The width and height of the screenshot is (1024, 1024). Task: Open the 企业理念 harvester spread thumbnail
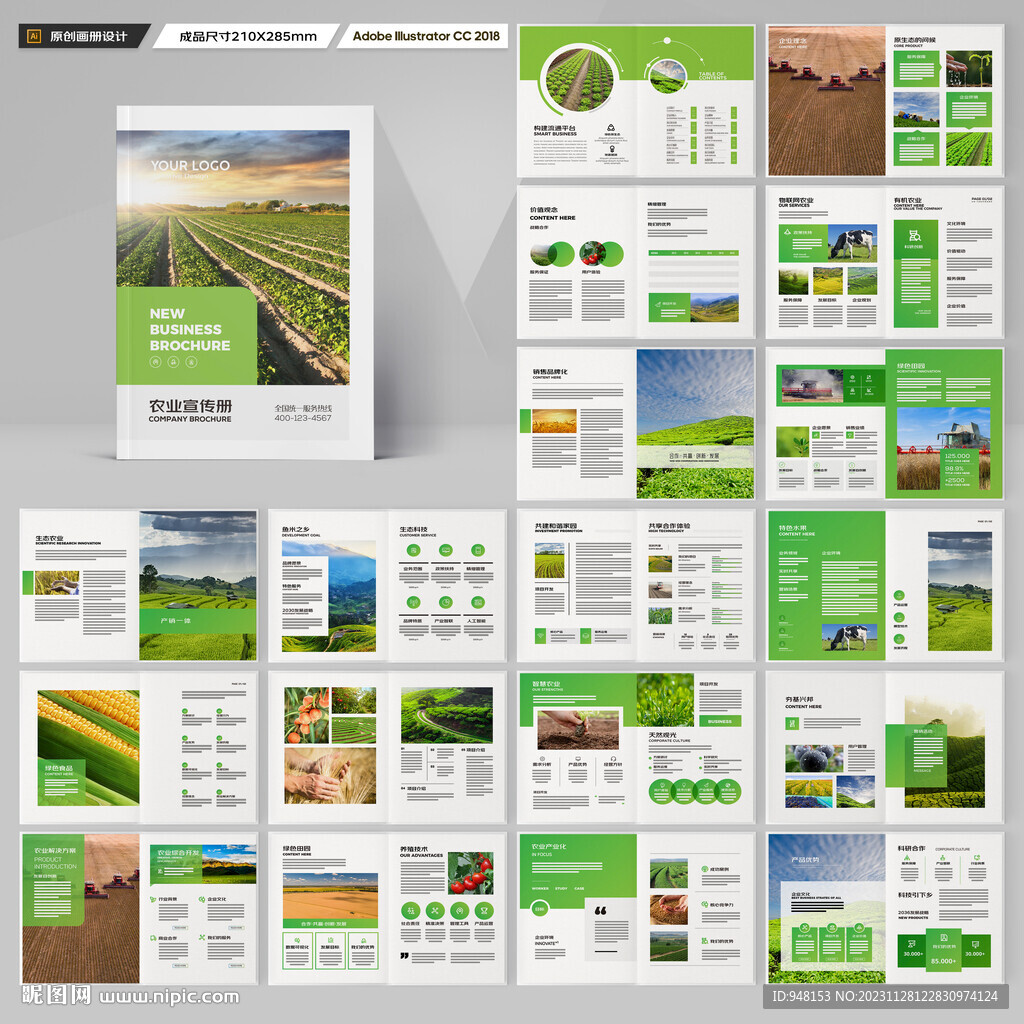885,101
